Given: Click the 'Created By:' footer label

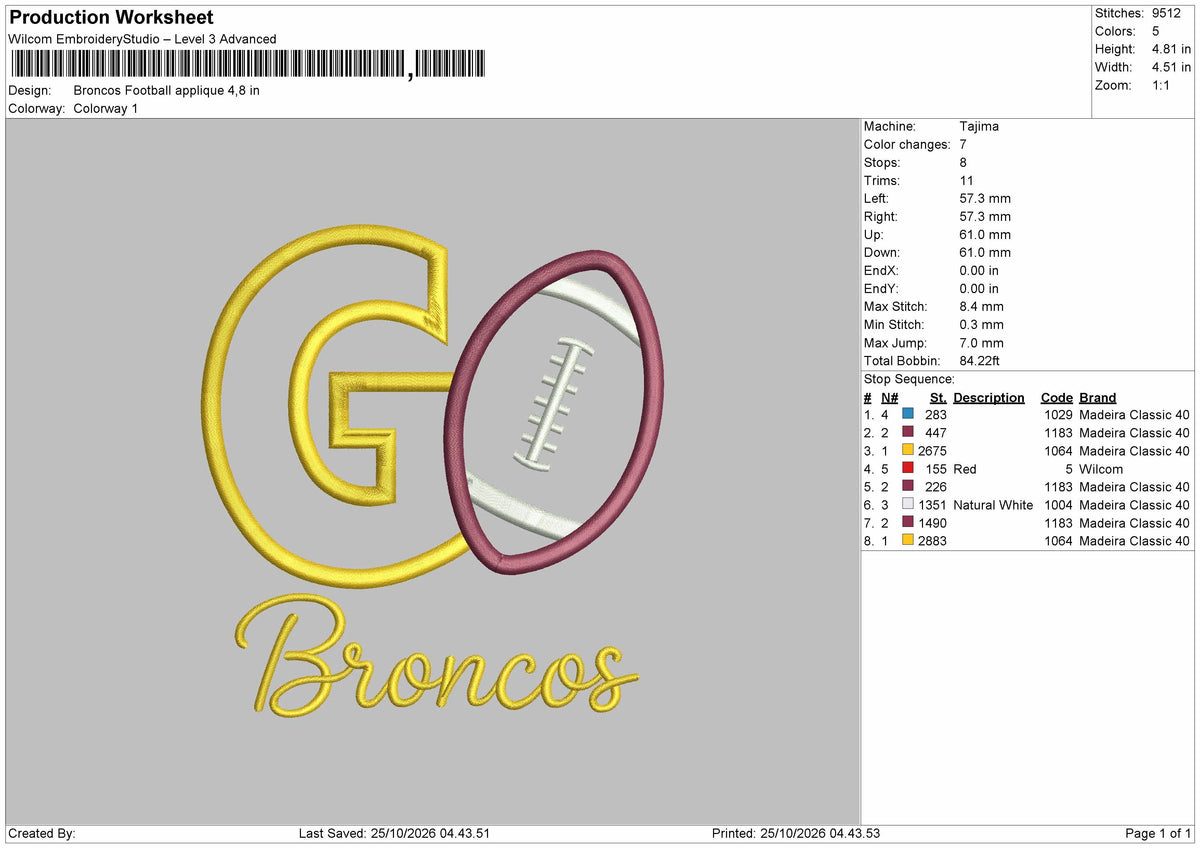Looking at the screenshot, I should (x=42, y=834).
